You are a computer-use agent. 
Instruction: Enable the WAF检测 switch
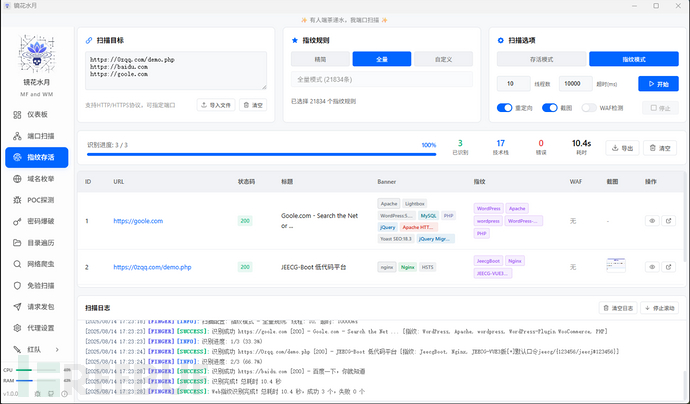[589, 108]
